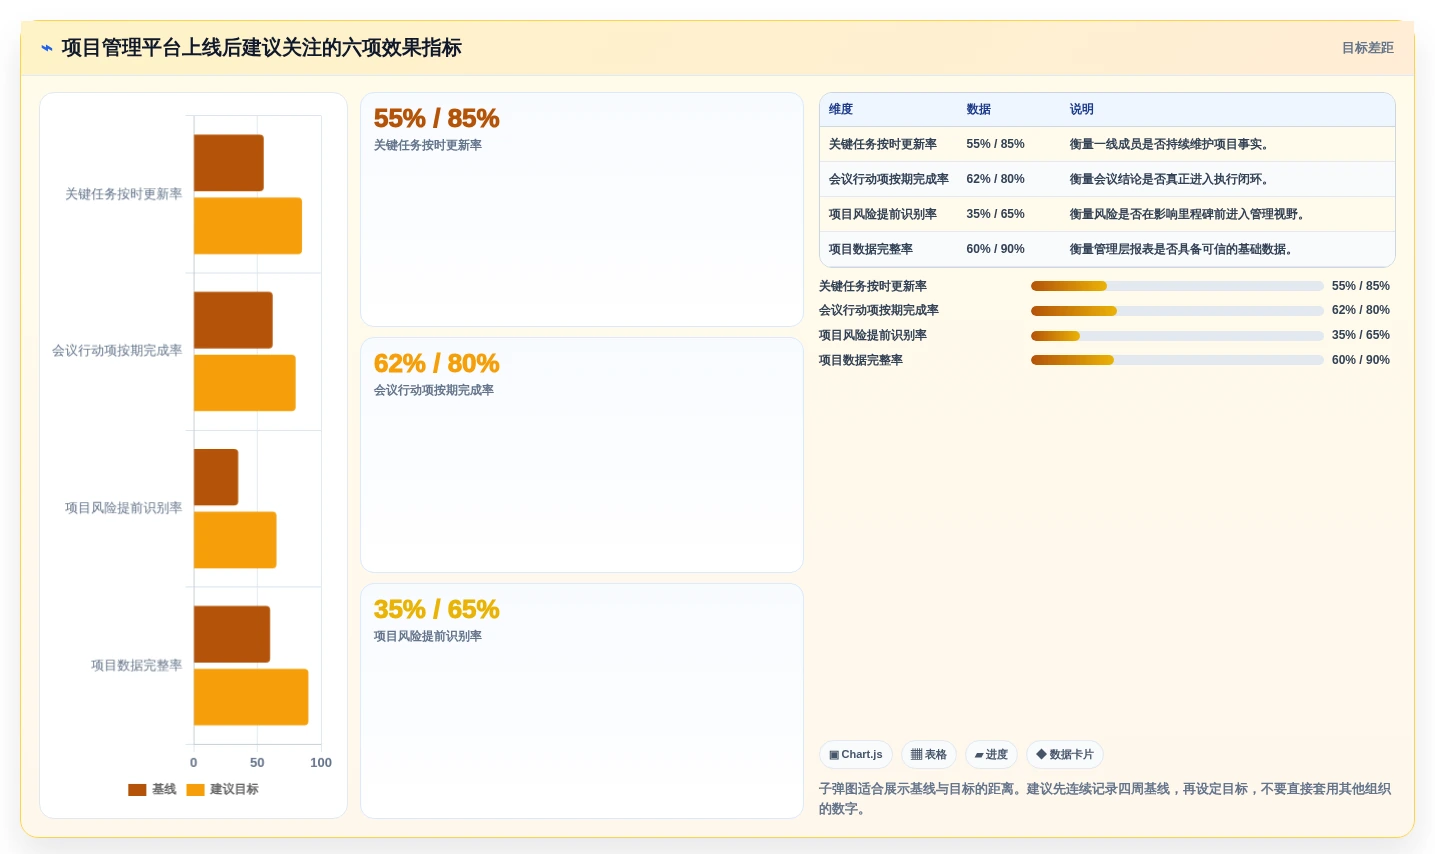1435x854 pixels.
Task: Click the 项目风险提前识别率 progress bar
Action: click(1177, 336)
